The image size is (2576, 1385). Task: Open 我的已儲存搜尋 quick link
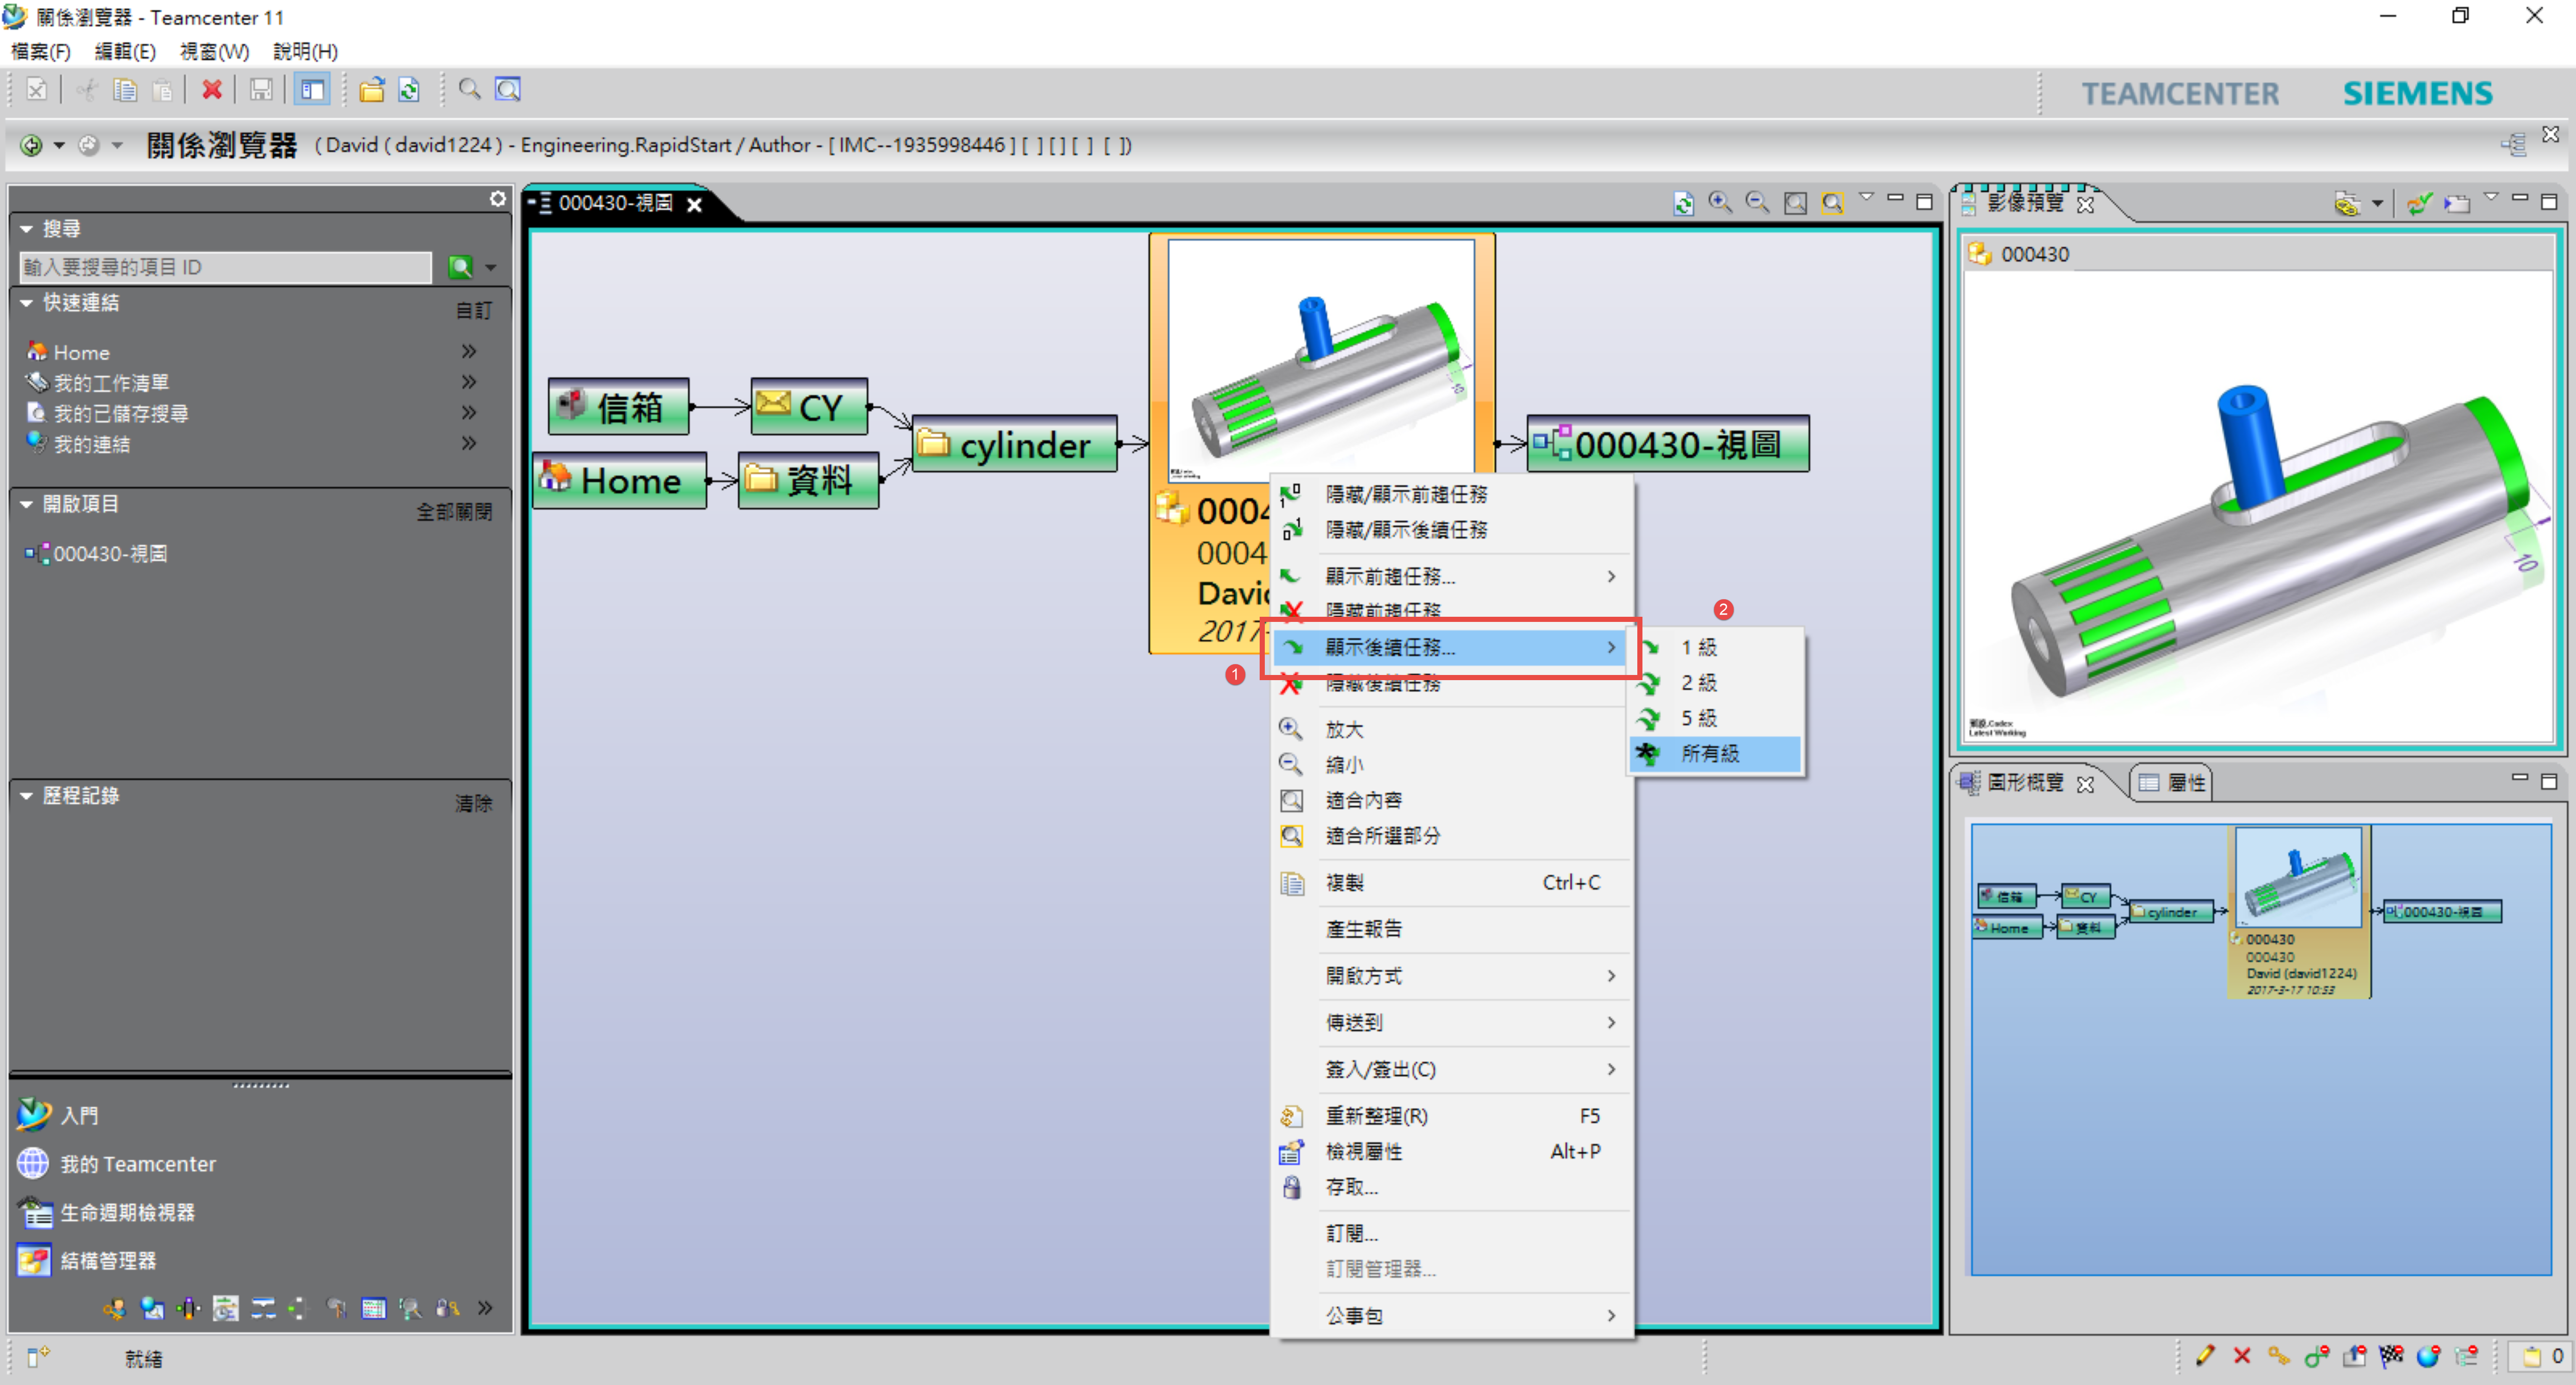(120, 413)
